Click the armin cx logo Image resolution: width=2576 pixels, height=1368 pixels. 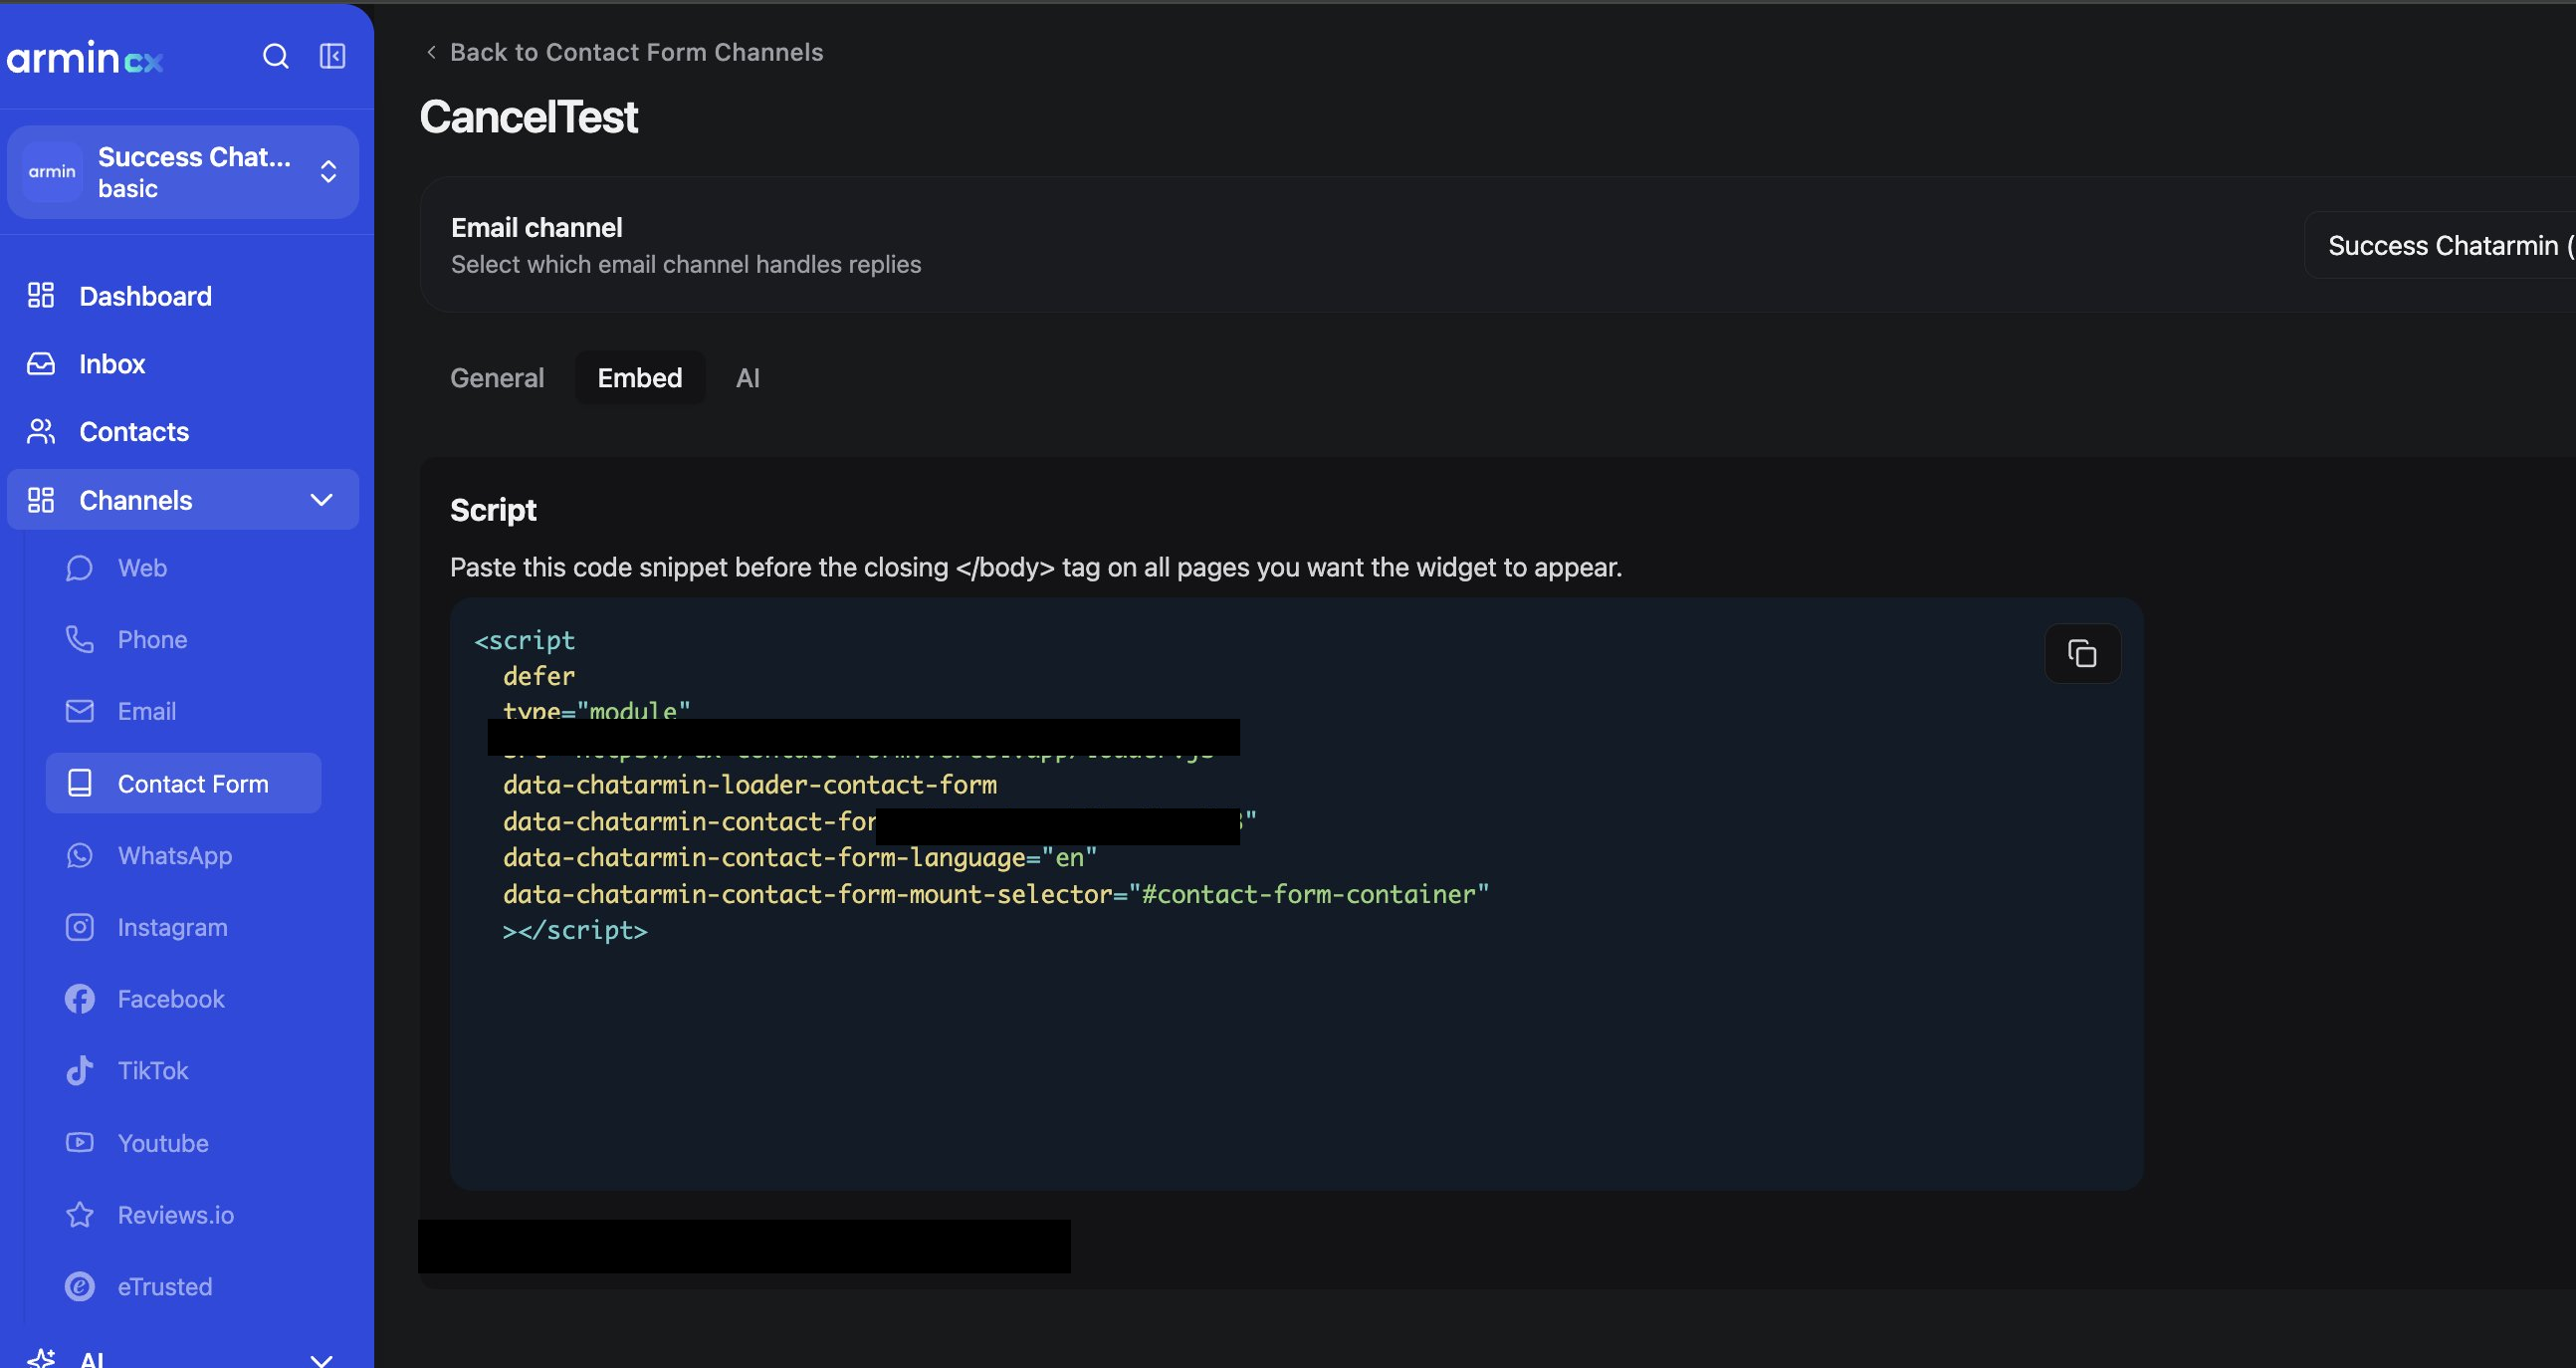tap(85, 58)
